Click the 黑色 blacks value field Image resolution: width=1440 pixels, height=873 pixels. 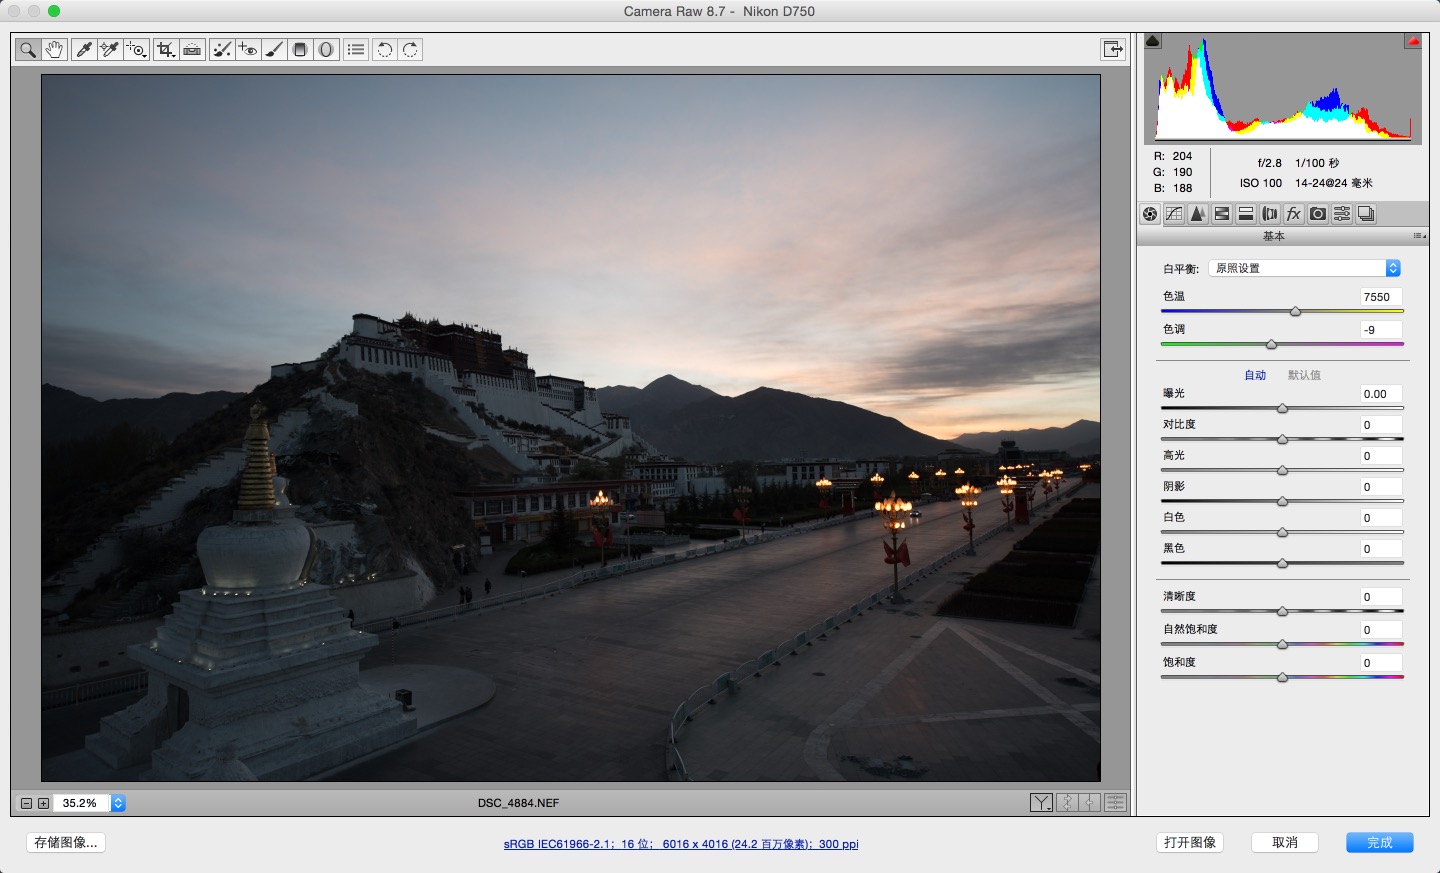pyautogui.click(x=1380, y=549)
